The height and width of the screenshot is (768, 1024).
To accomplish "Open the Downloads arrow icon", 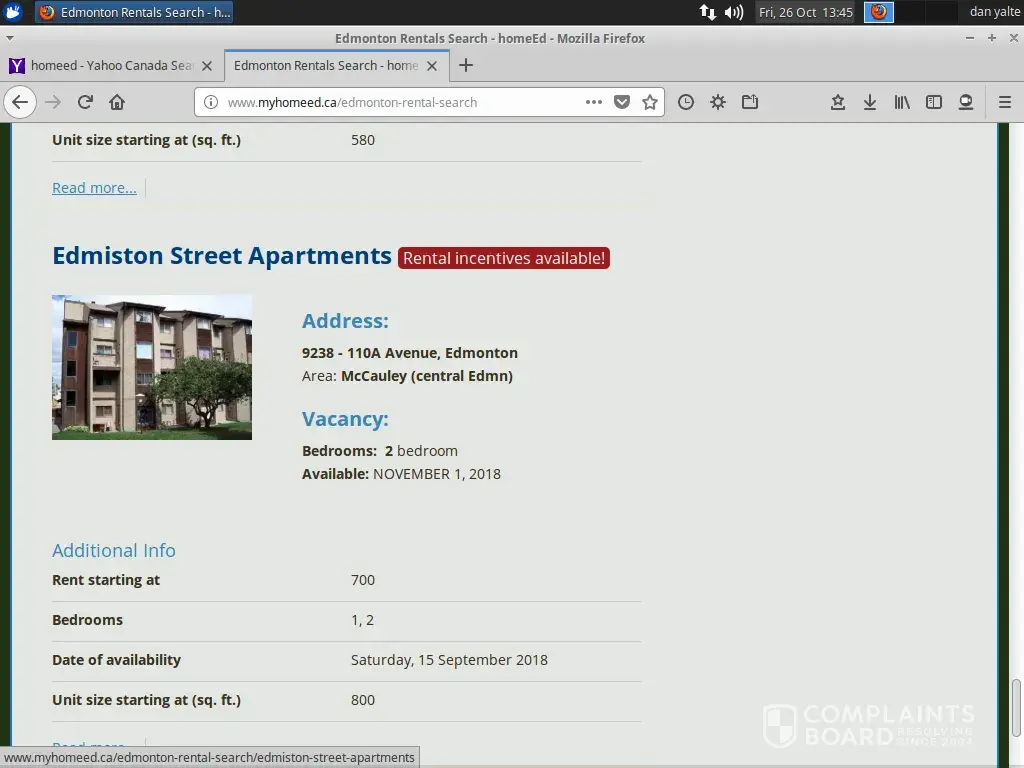I will tap(870, 102).
